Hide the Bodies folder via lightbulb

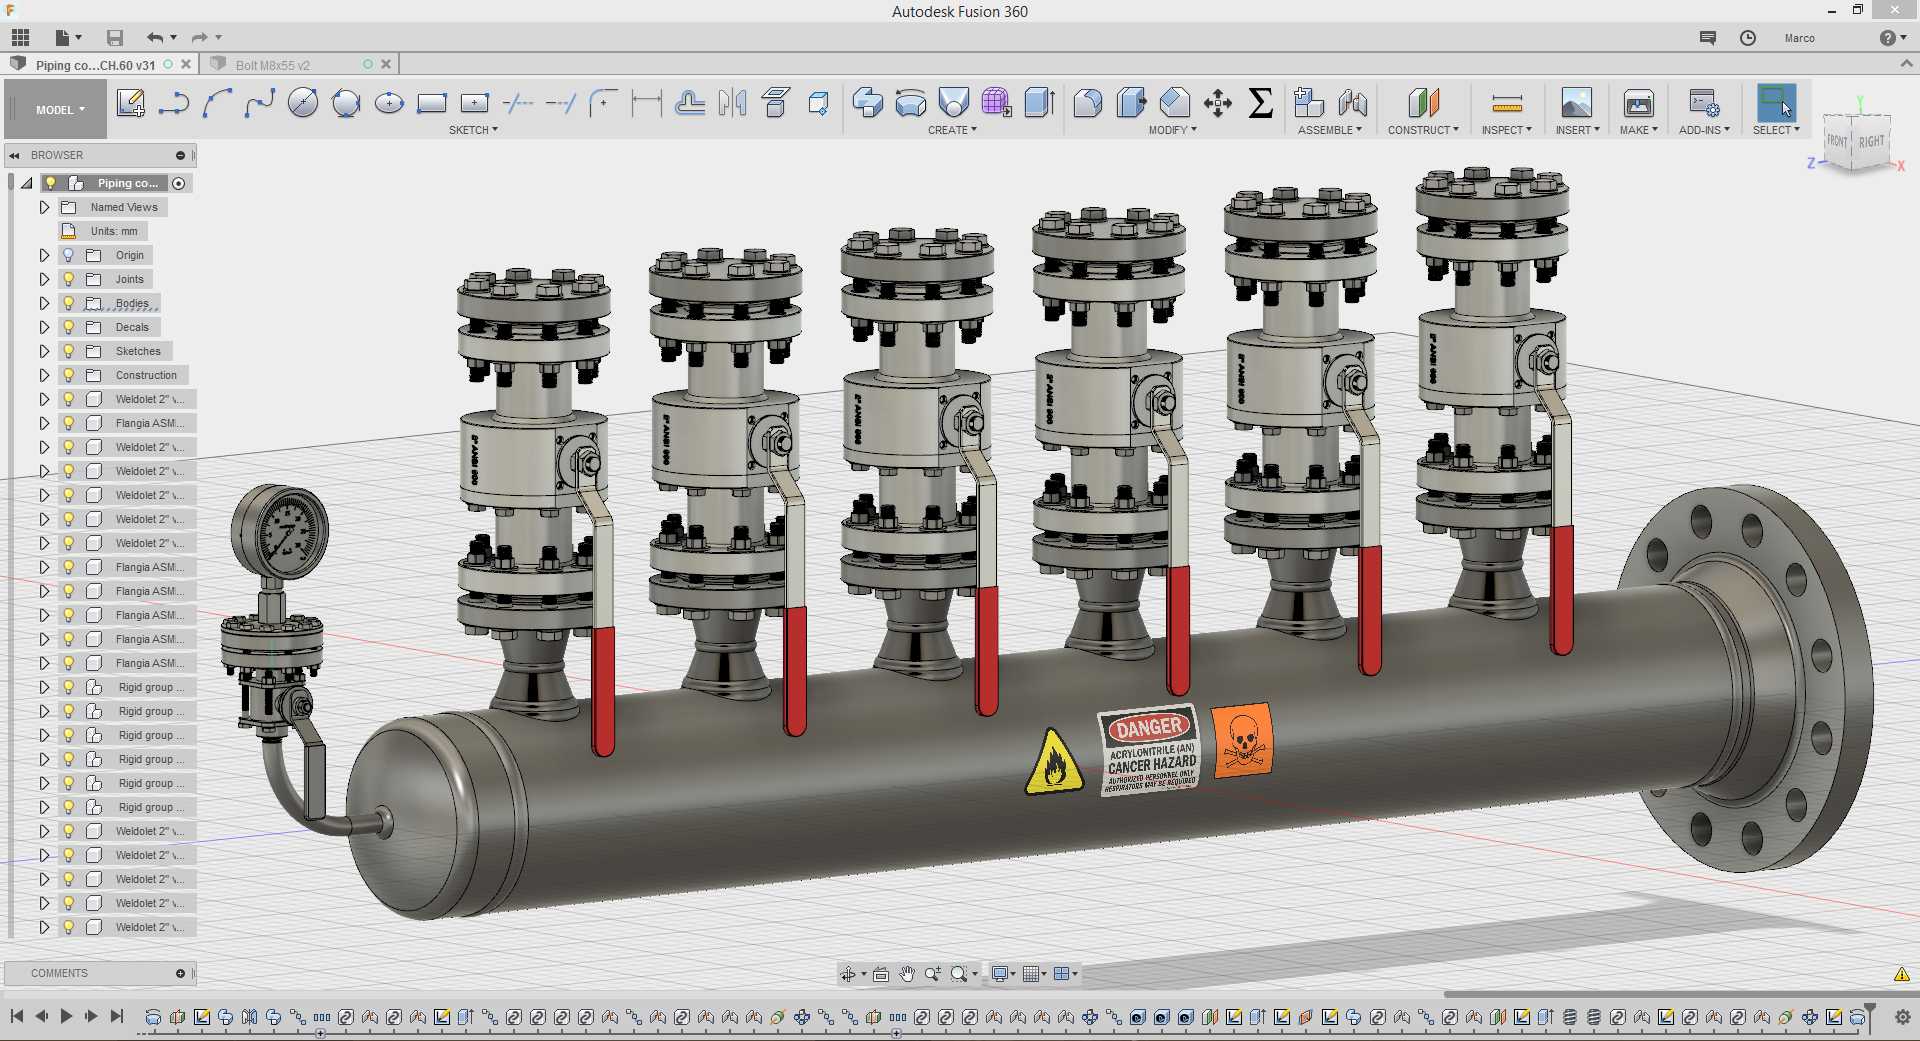click(69, 303)
